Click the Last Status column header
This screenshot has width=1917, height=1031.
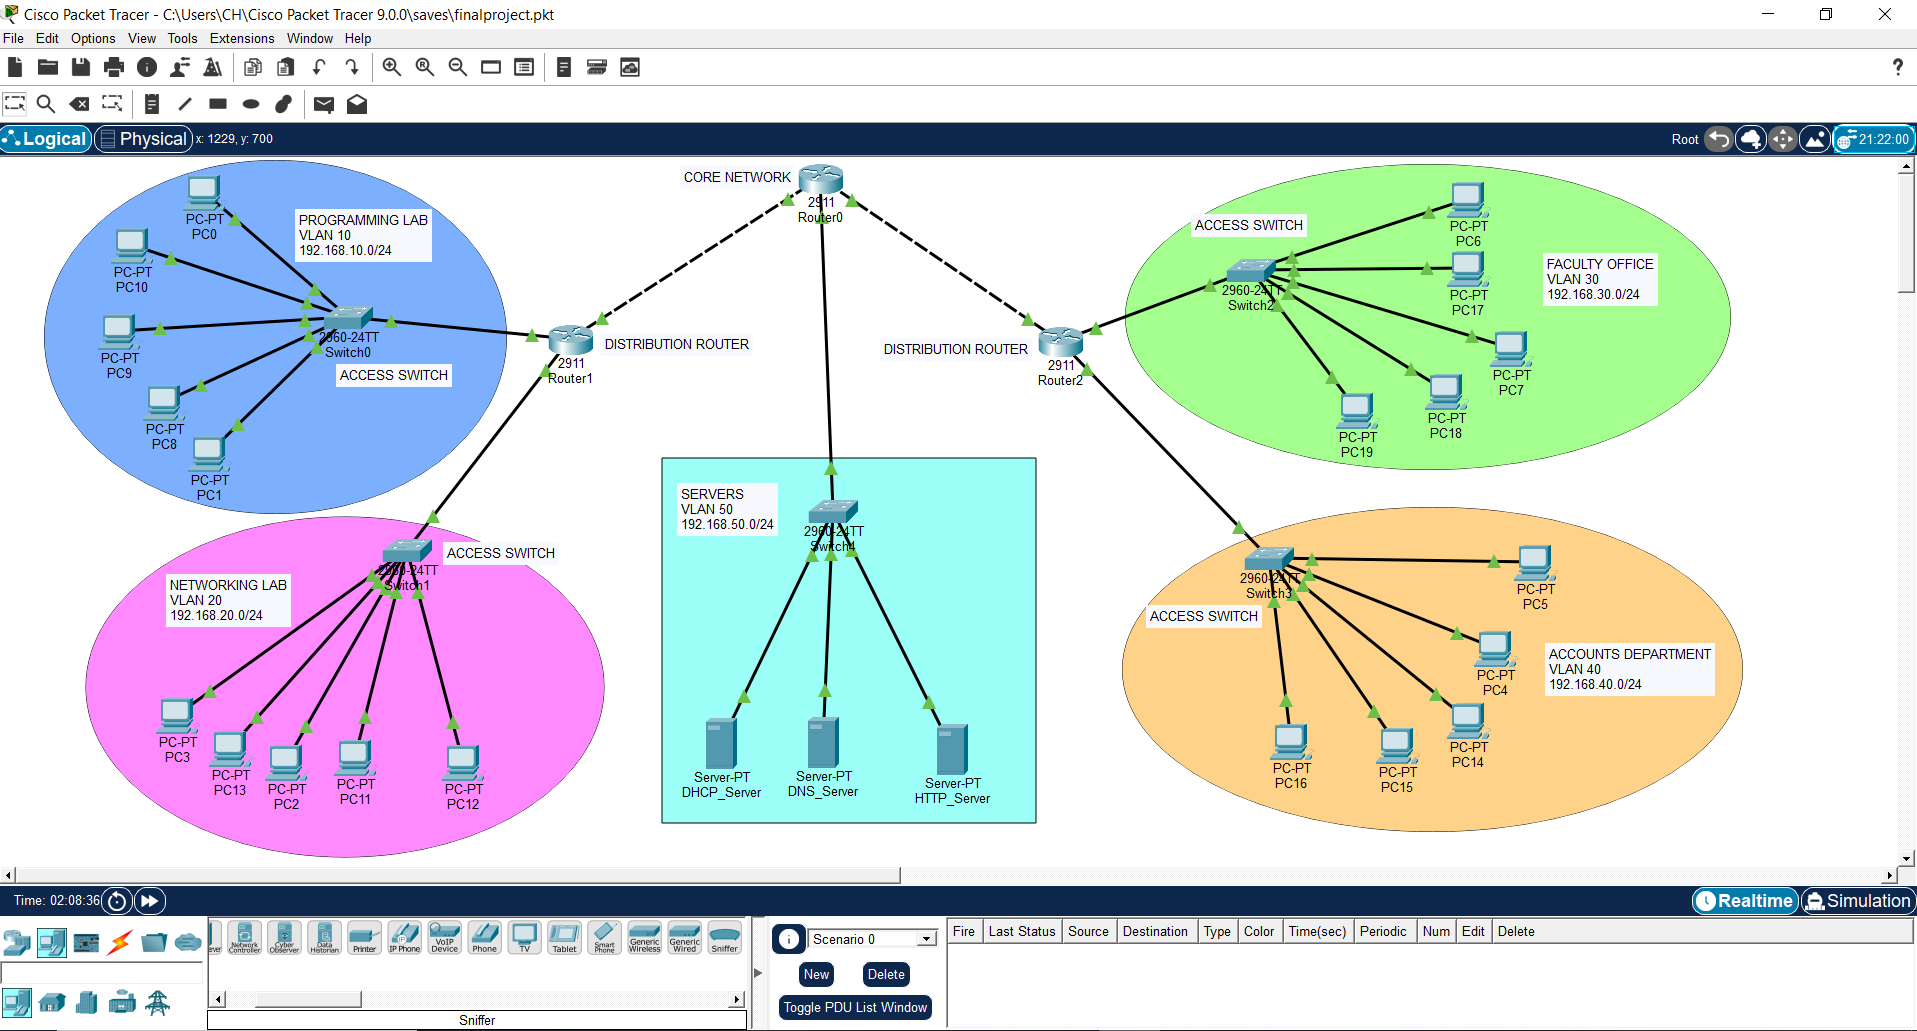[x=1022, y=931]
